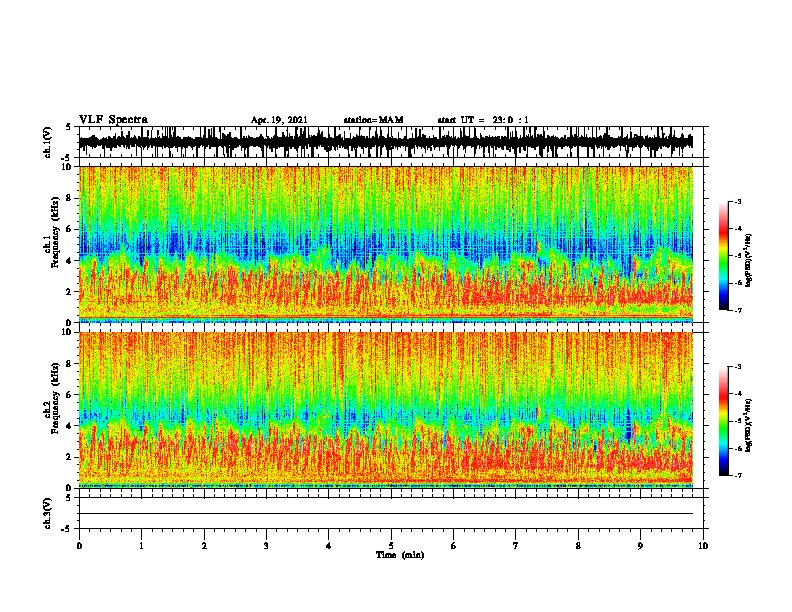The height and width of the screenshot is (612, 792).
Task: Click the "Time (min)" axis label
Action: (x=400, y=555)
